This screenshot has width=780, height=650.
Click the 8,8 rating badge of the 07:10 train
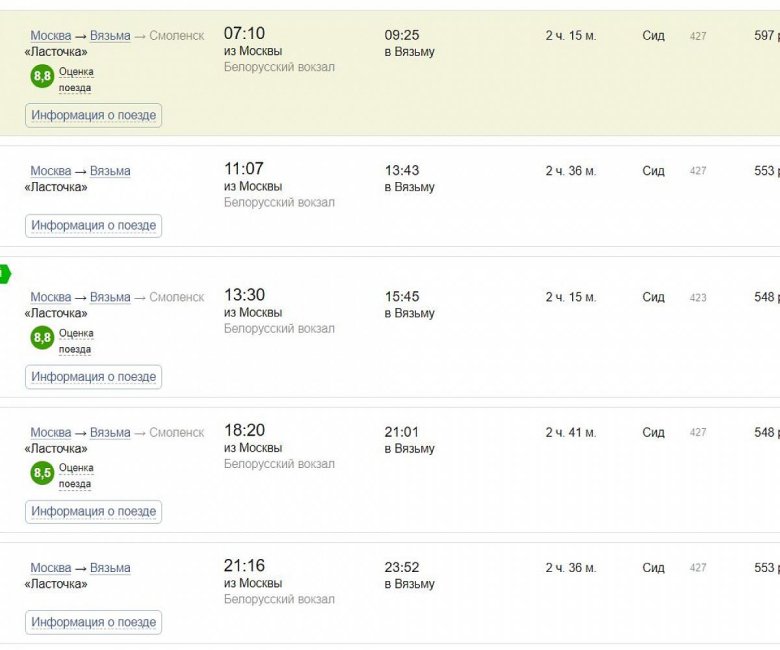point(42,76)
